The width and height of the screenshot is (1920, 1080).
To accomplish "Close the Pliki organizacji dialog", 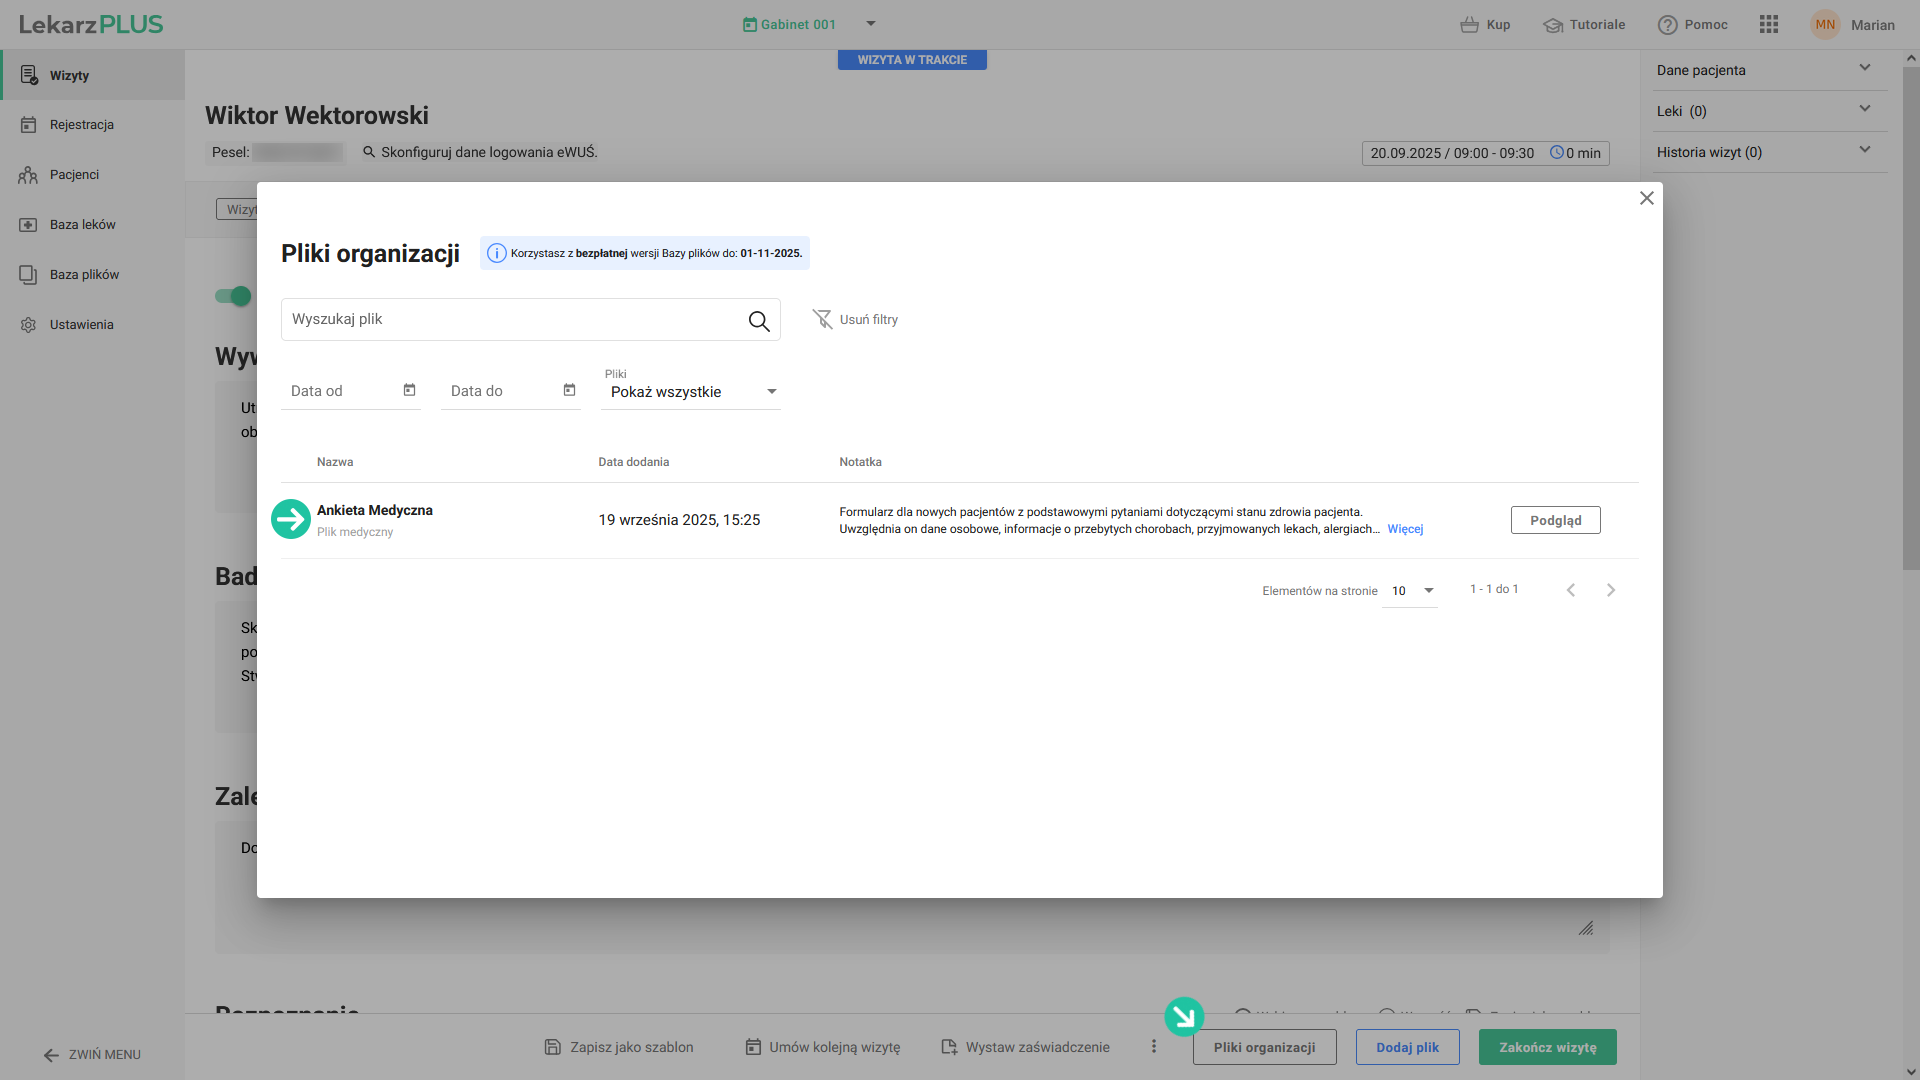I will click(x=1646, y=198).
